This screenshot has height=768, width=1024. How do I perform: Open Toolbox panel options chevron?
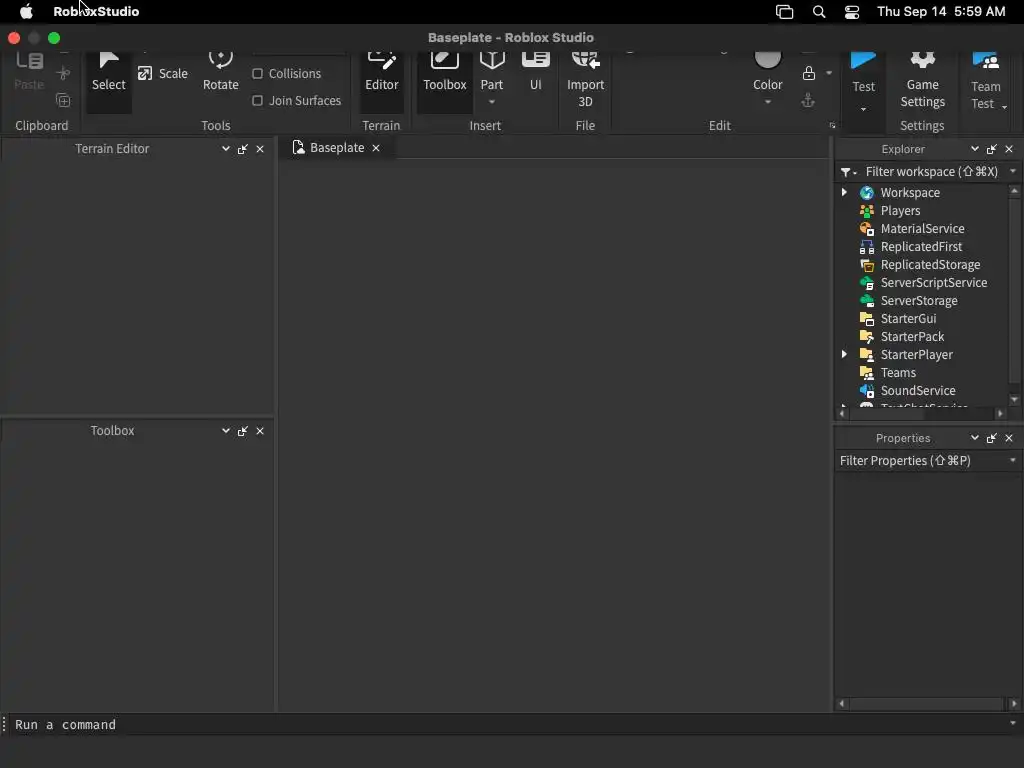(225, 431)
